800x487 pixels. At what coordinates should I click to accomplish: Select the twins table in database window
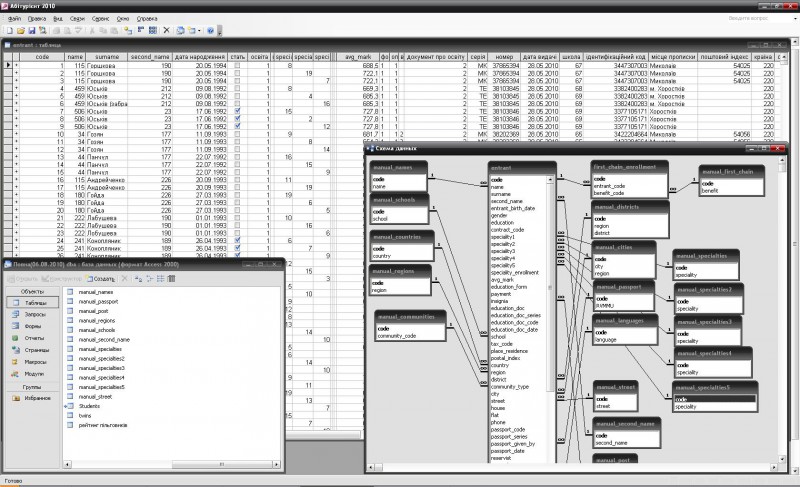point(85,416)
